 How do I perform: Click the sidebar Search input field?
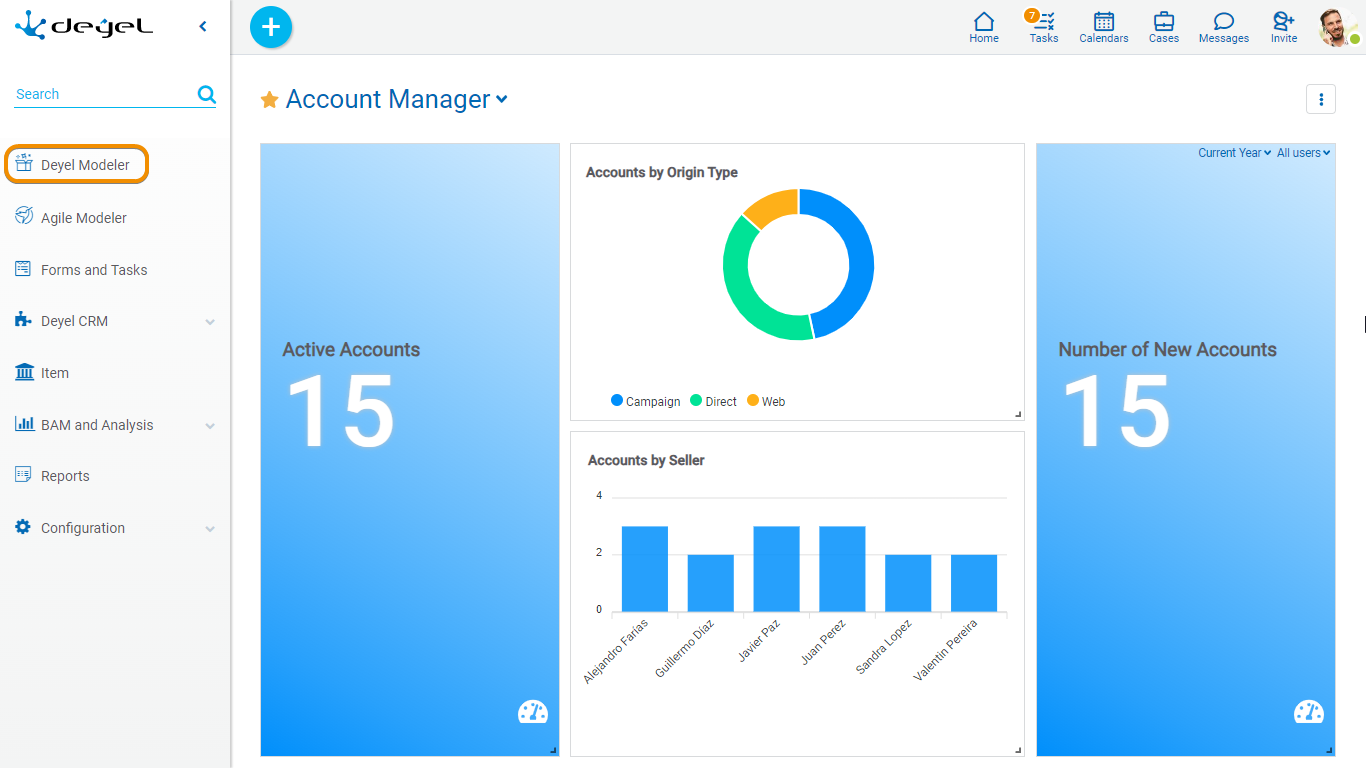[100, 94]
